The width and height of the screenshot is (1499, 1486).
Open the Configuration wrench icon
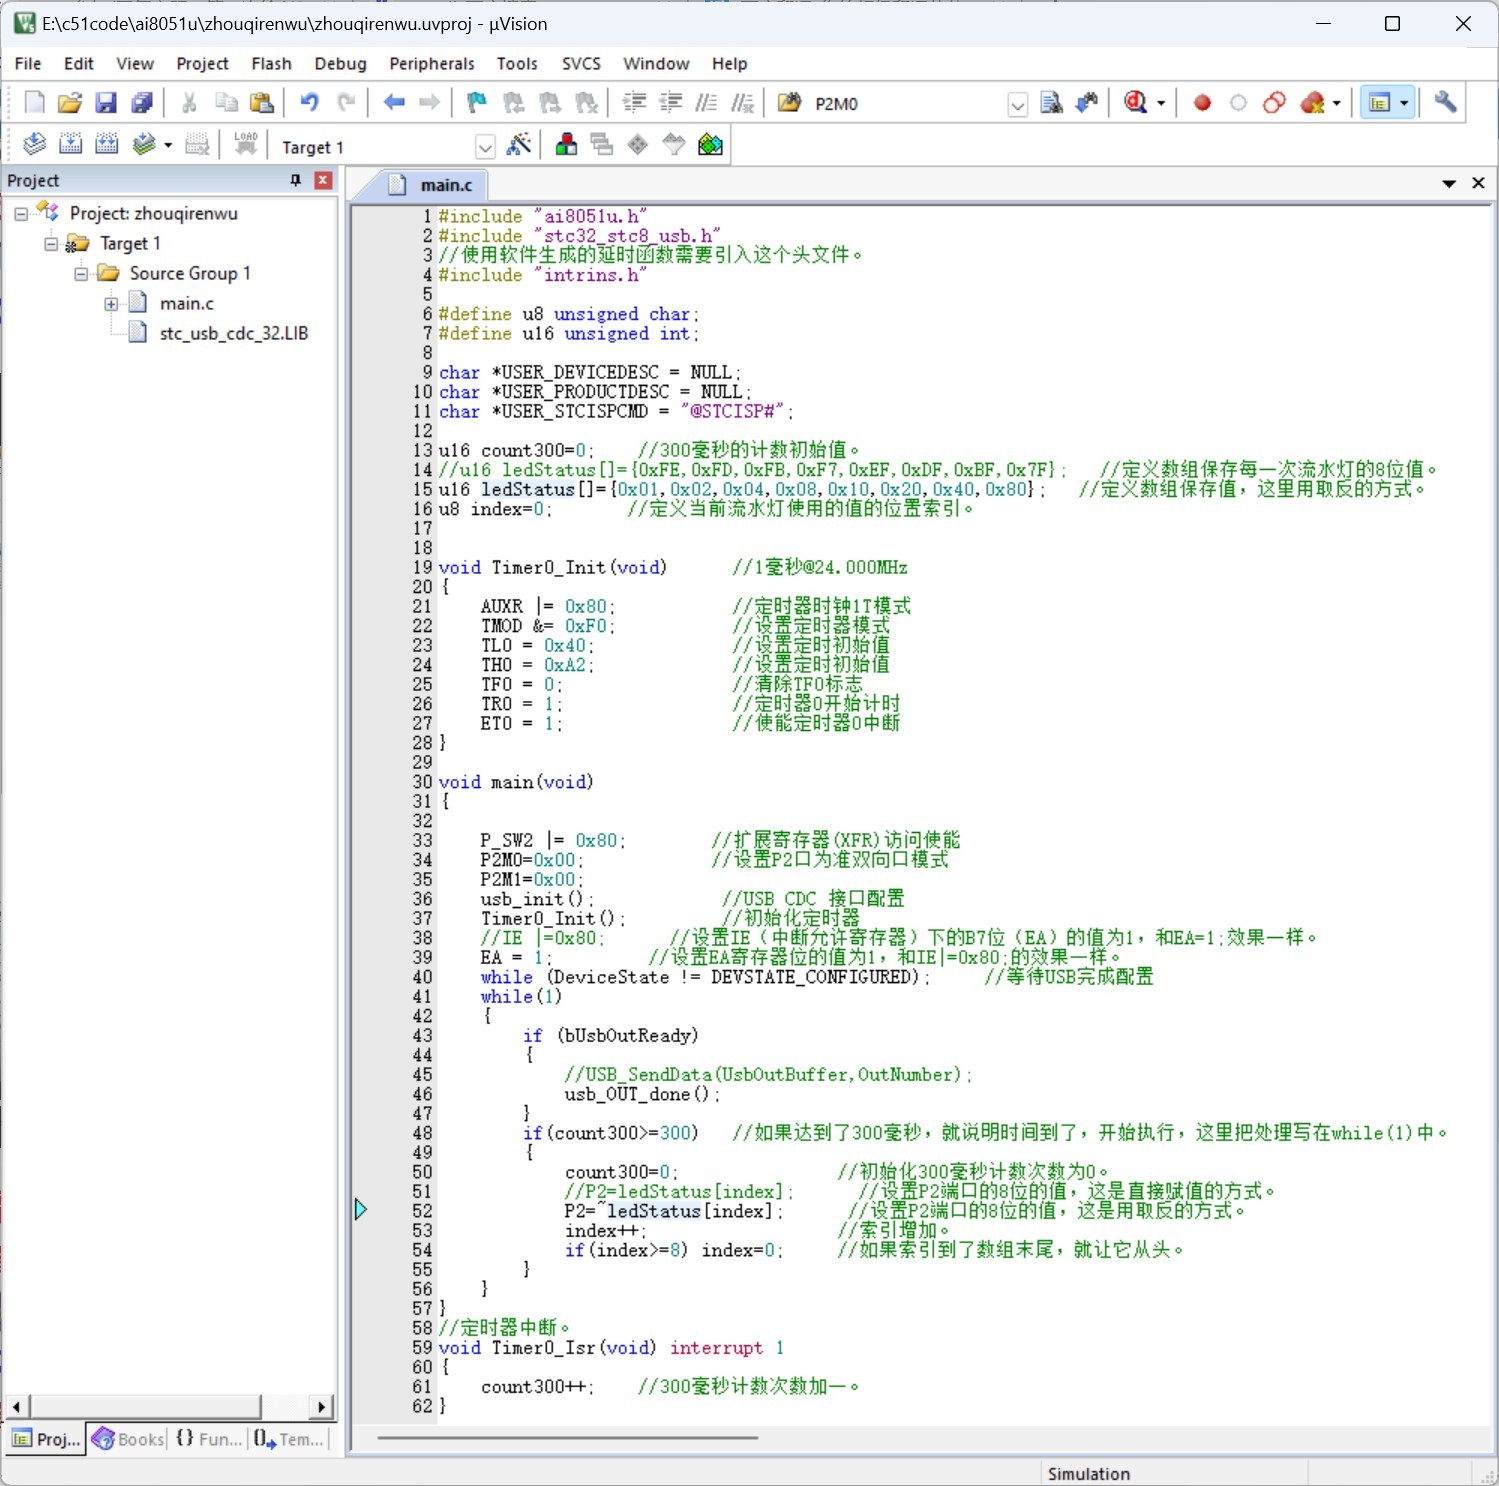[x=1445, y=102]
